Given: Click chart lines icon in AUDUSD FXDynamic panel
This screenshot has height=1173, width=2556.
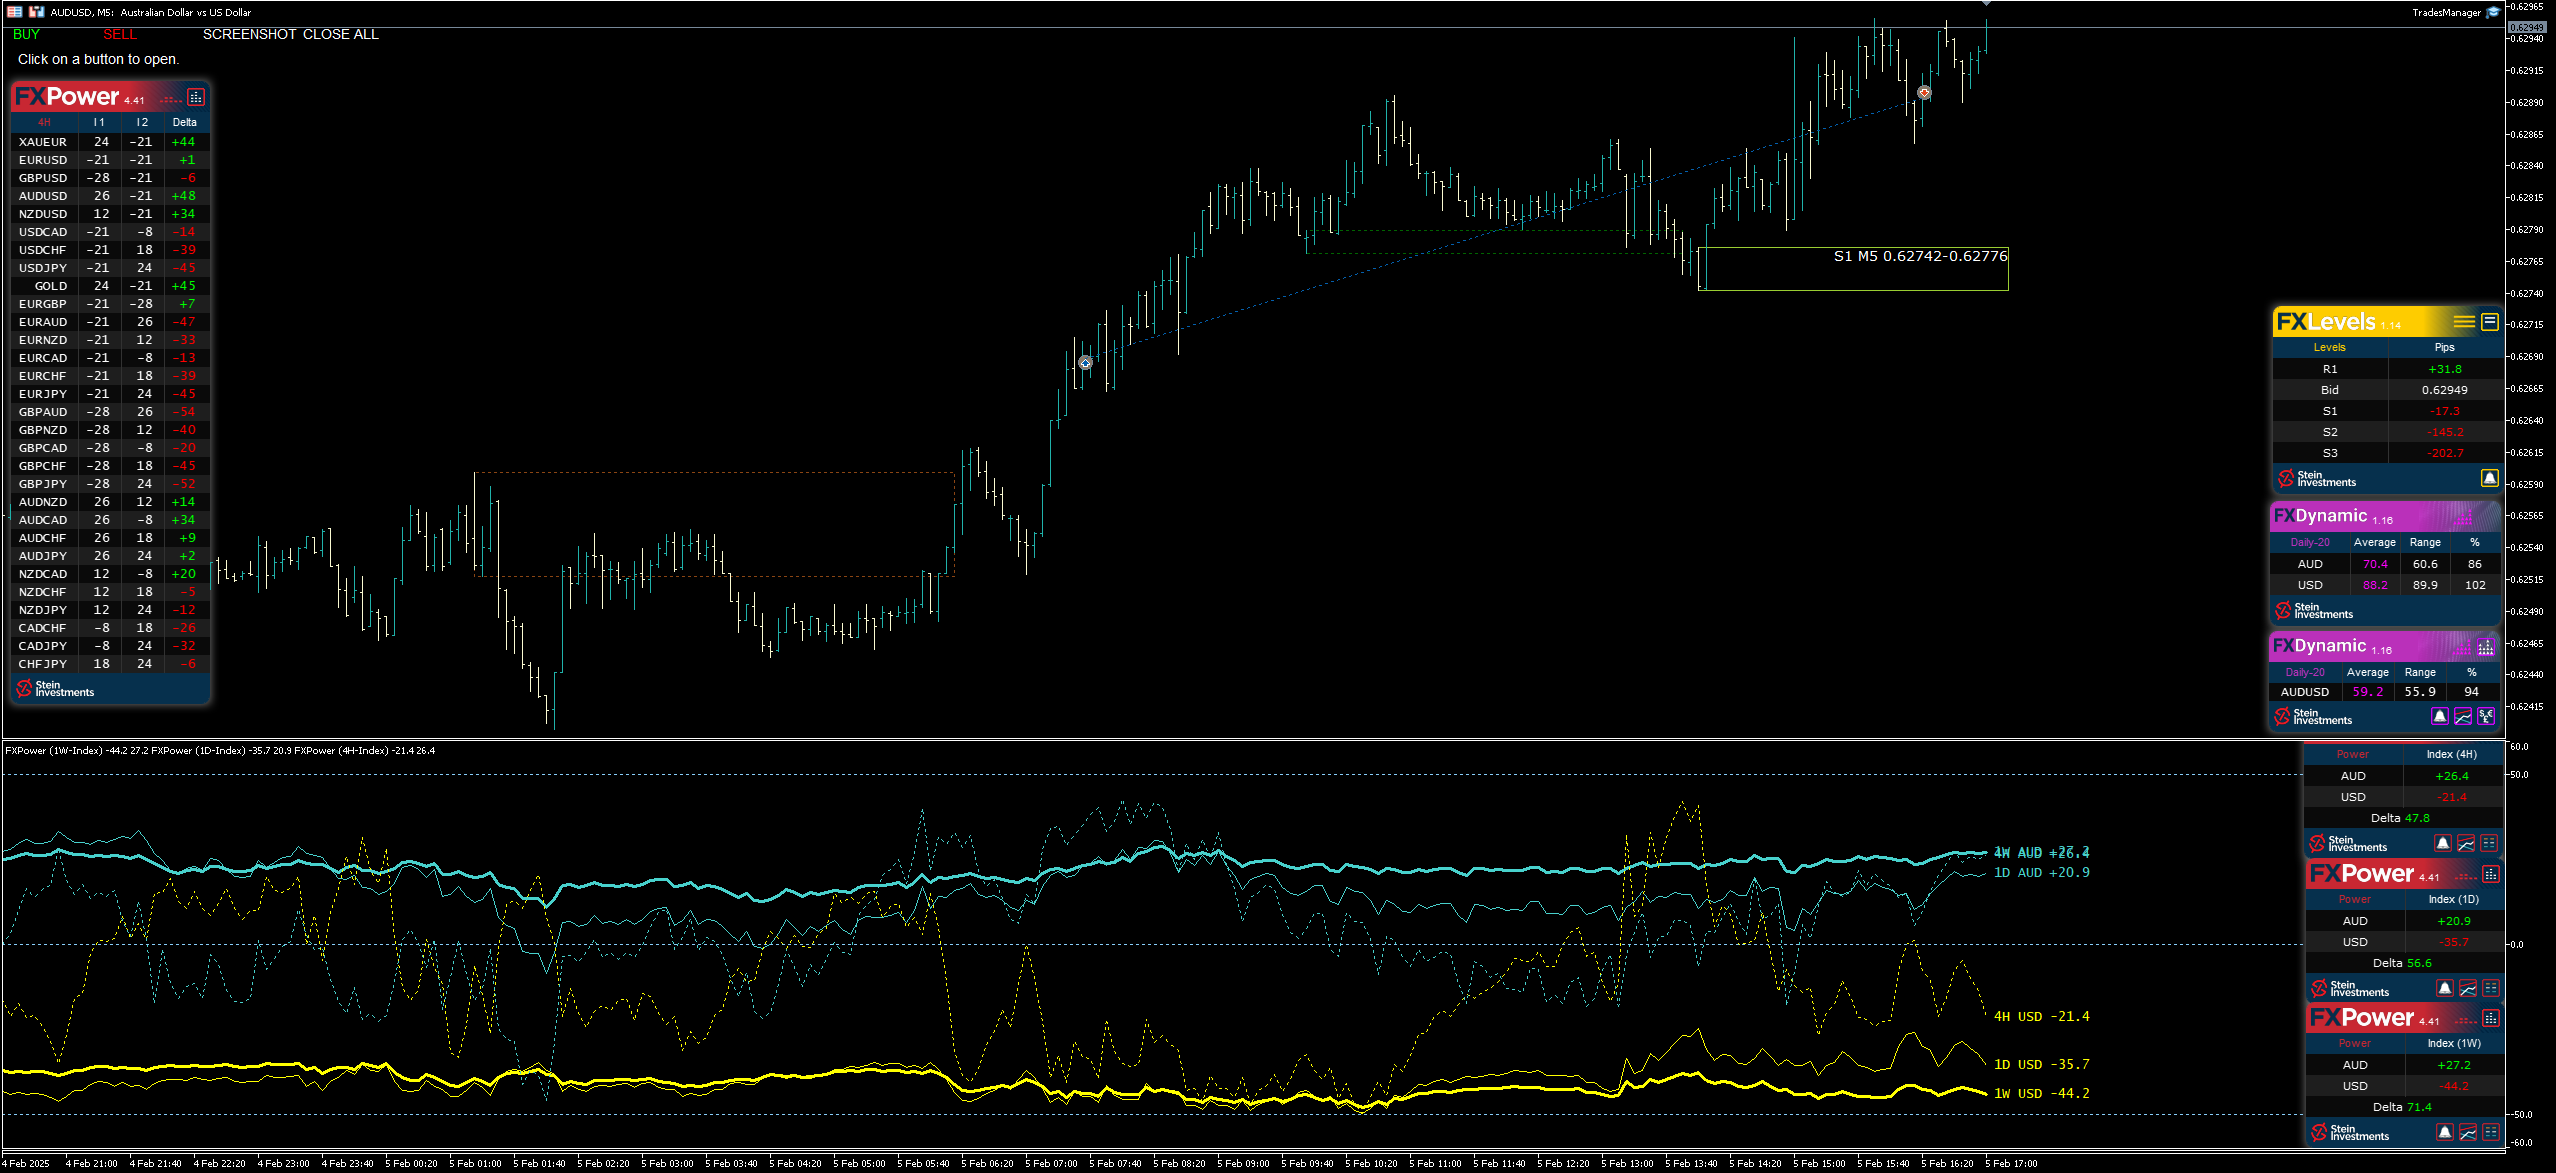Looking at the screenshot, I should [2463, 716].
